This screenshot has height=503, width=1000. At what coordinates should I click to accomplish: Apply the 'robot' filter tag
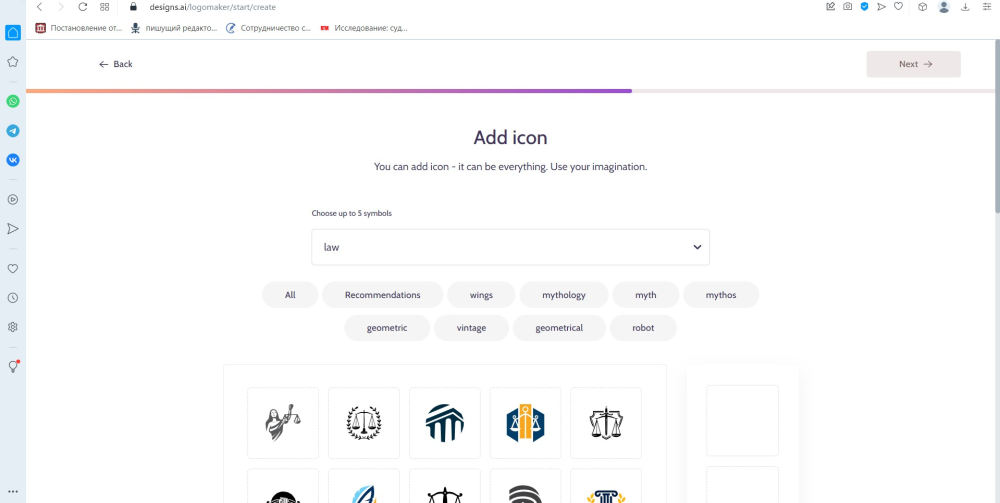tap(643, 328)
